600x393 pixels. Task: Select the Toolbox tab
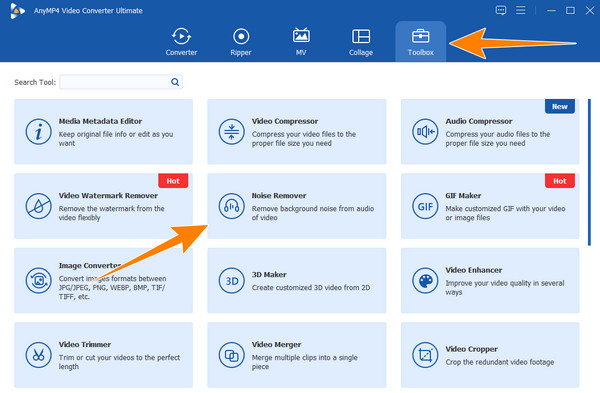tap(421, 42)
